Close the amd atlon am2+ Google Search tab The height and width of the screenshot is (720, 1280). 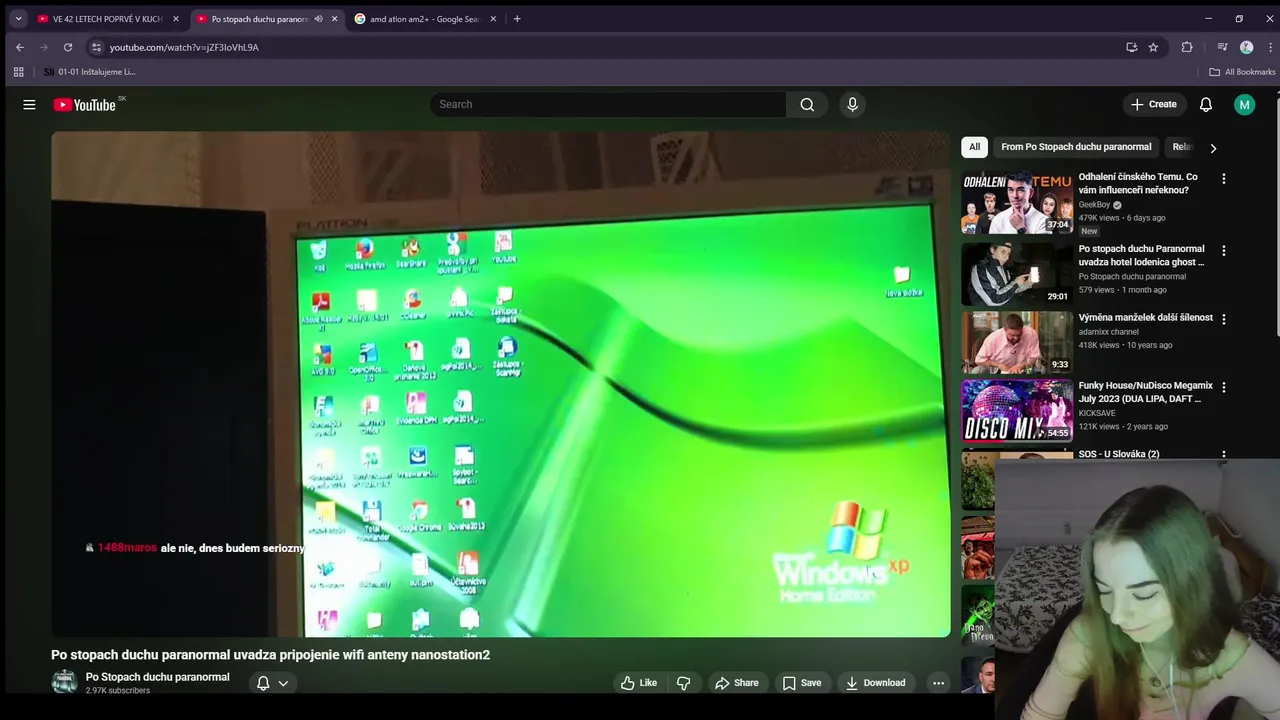coord(493,19)
